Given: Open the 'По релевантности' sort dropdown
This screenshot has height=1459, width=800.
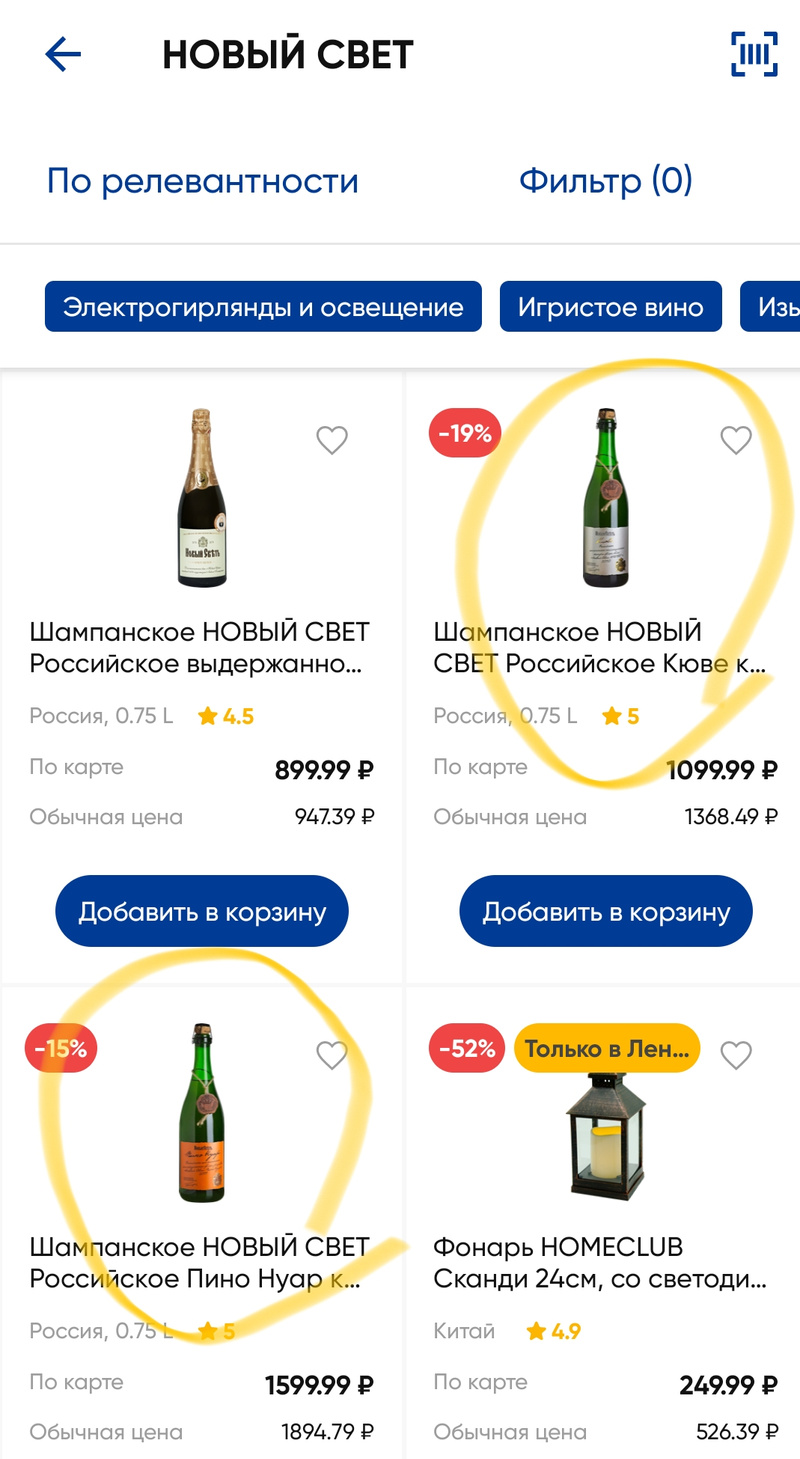Looking at the screenshot, I should [x=203, y=181].
